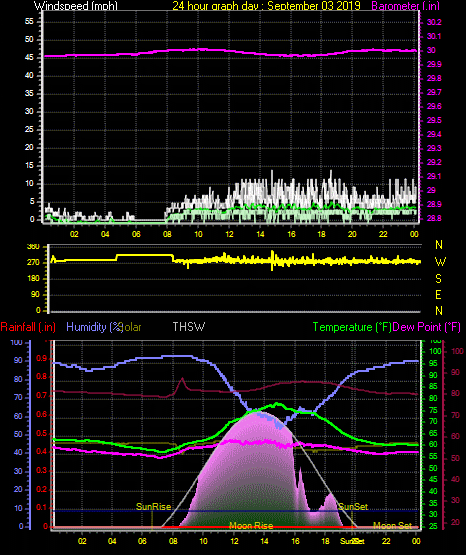Image resolution: width=466 pixels, height=555 pixels.
Task: Click the Rainfall (in) legend label
Action: 28,327
